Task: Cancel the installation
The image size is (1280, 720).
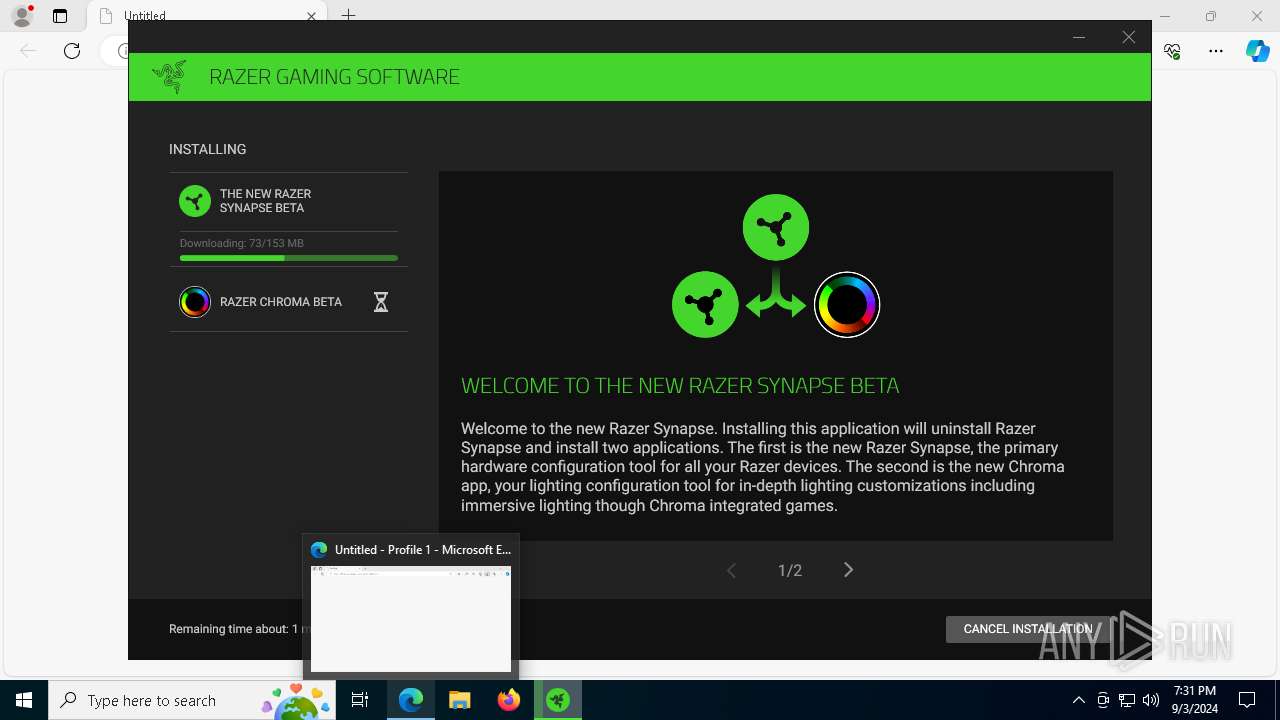Action: 1028,629
